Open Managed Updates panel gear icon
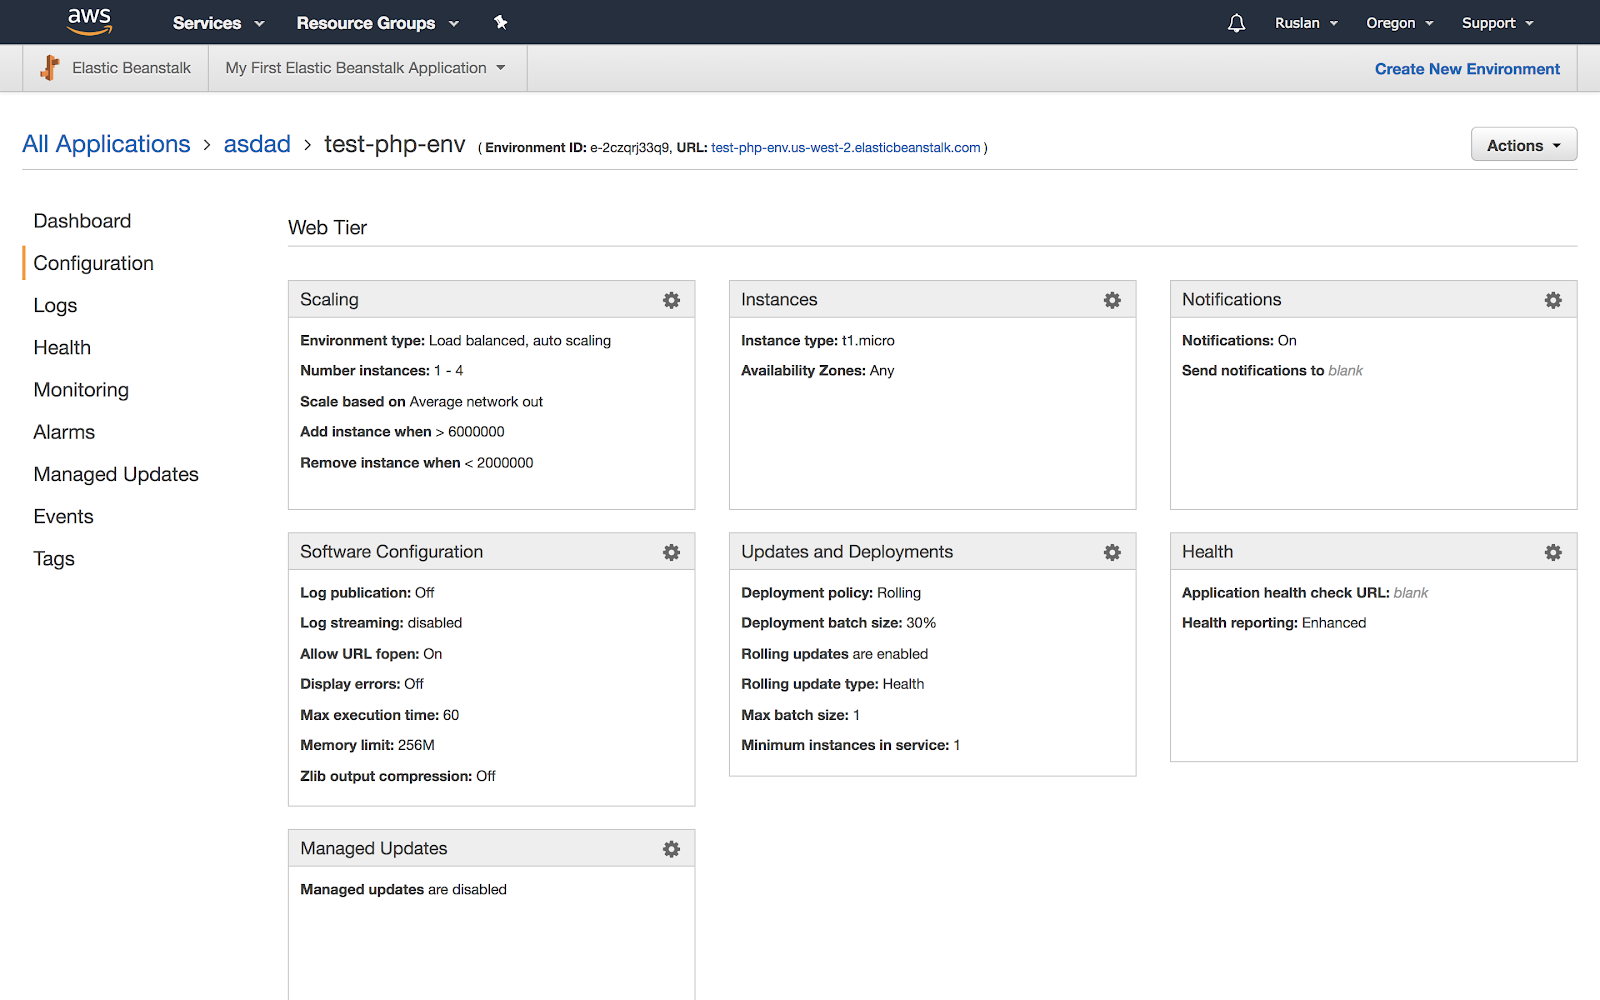The image size is (1600, 1000). click(x=671, y=849)
